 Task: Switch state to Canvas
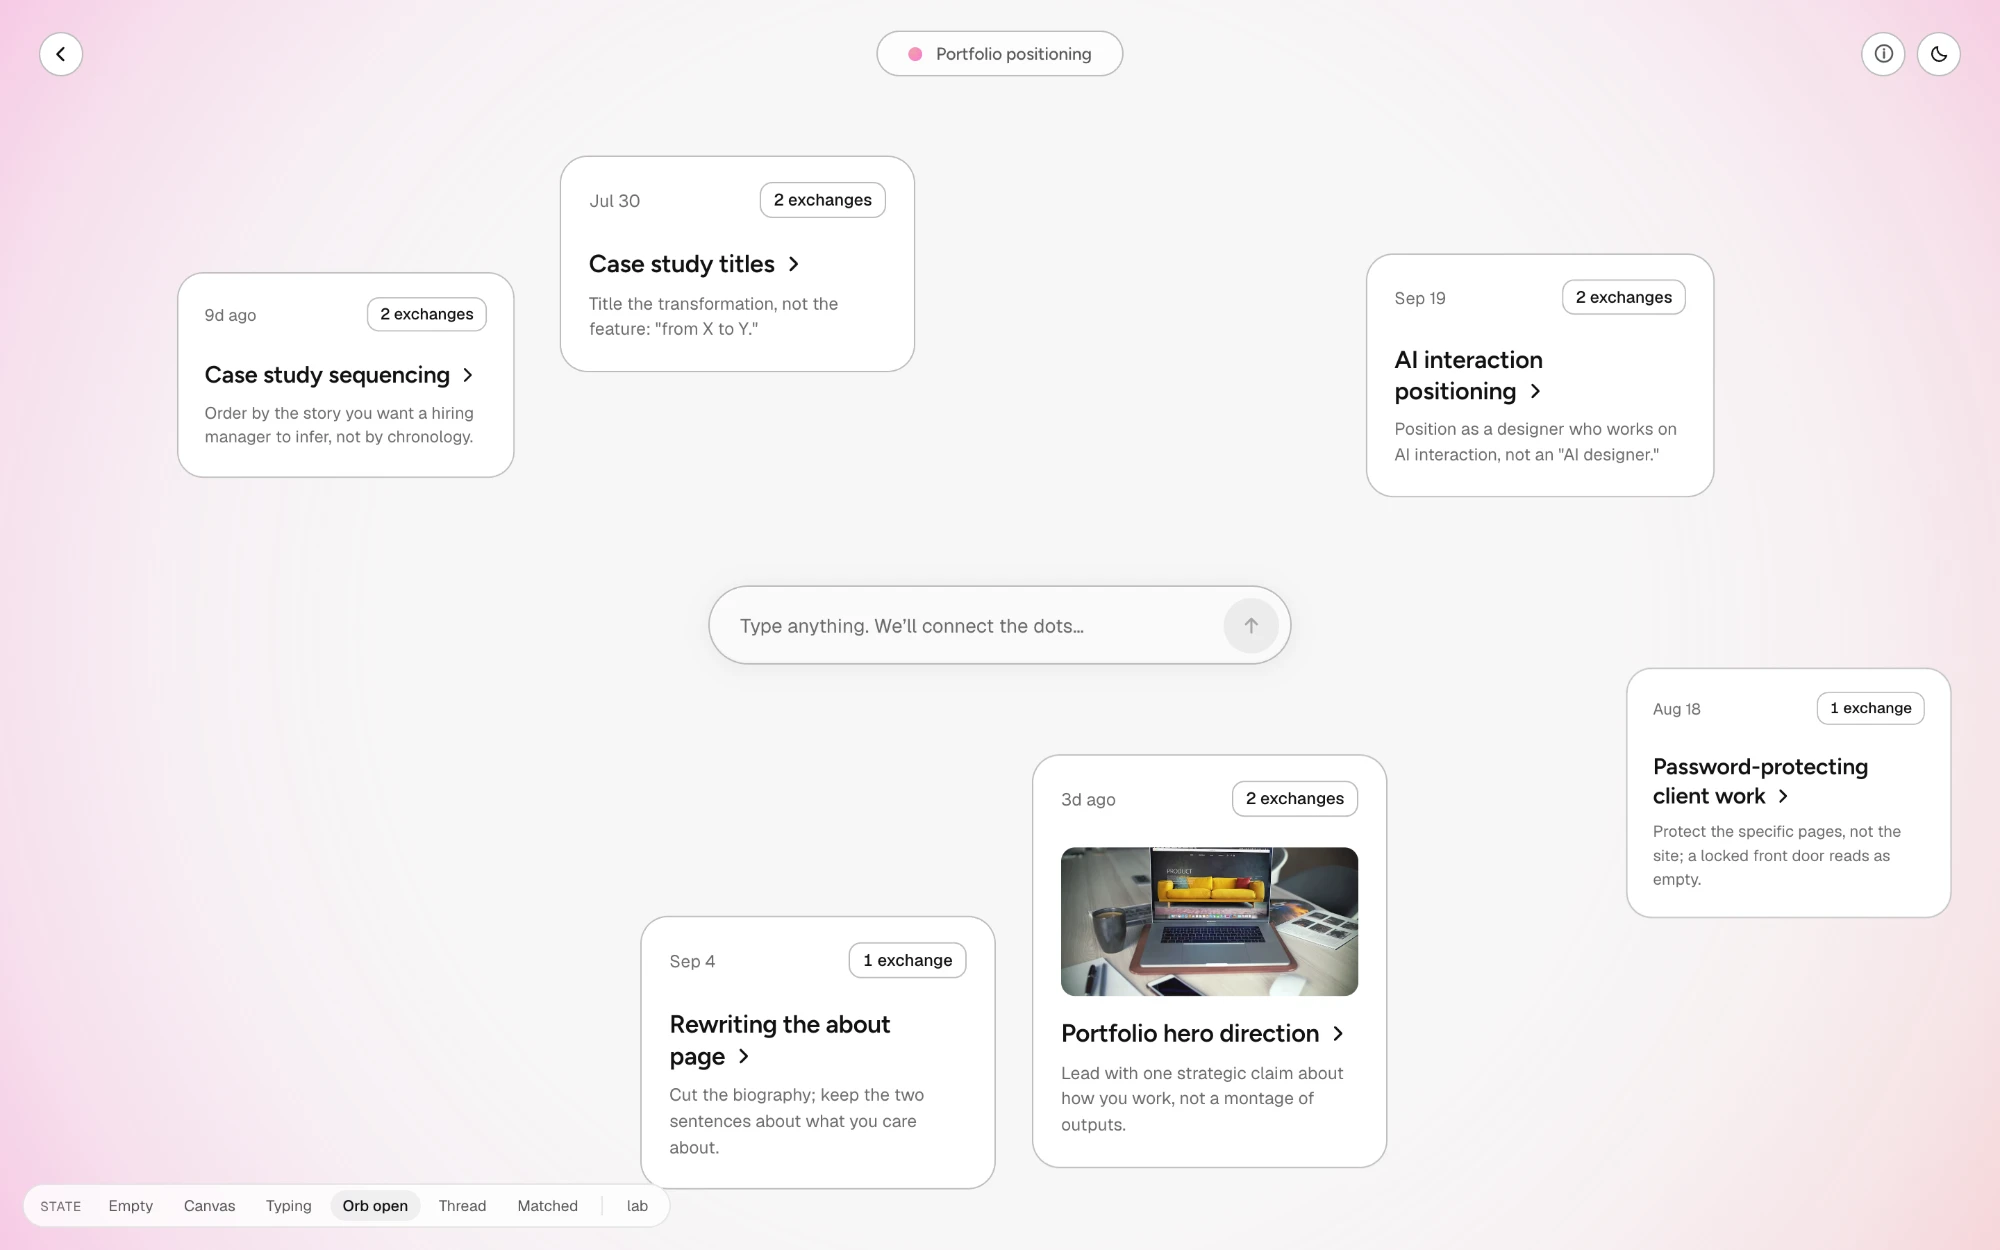tap(209, 1205)
